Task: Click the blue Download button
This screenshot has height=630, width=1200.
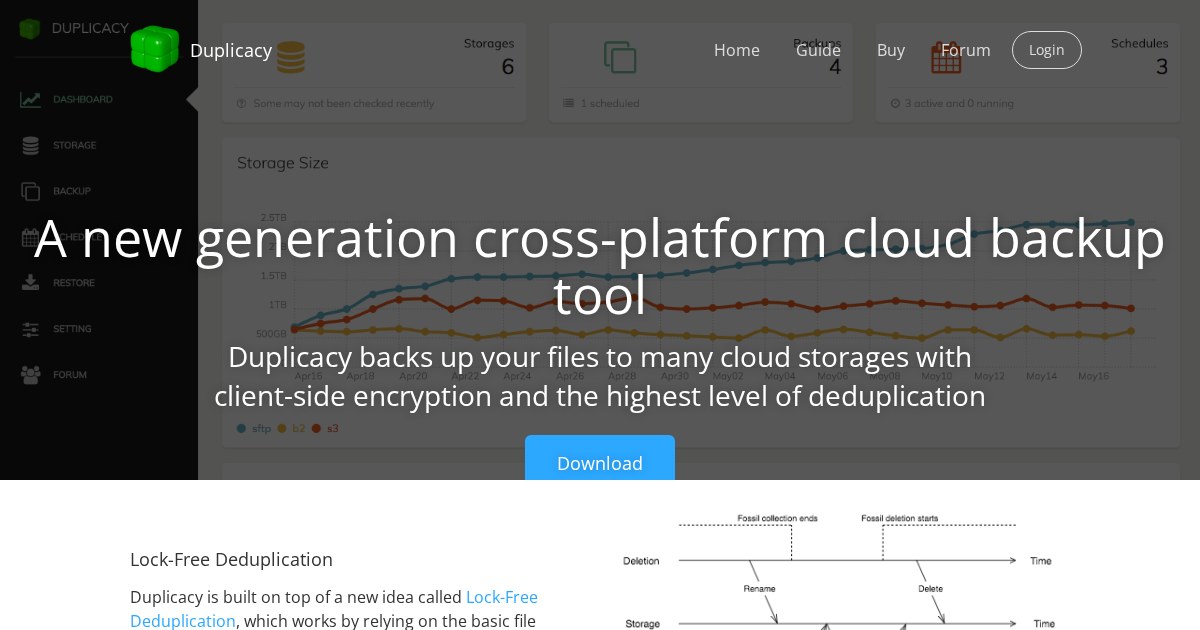Action: (x=600, y=458)
